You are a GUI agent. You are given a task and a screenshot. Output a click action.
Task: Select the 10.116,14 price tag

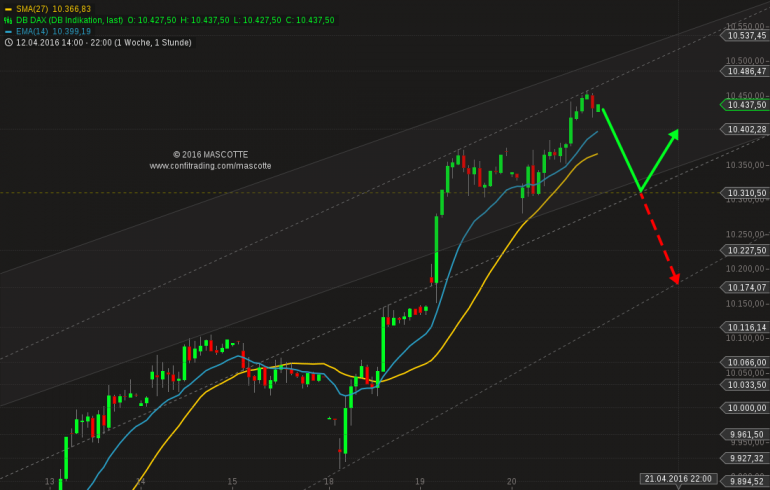pos(745,327)
